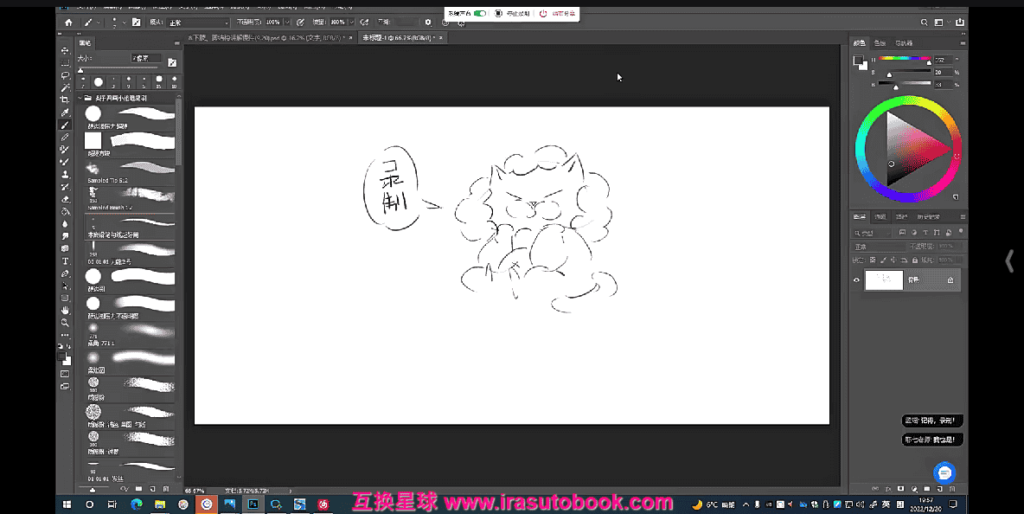The image size is (1024, 514).
Task: Open the tool preset arrow beside the brush icon
Action: [98, 22]
